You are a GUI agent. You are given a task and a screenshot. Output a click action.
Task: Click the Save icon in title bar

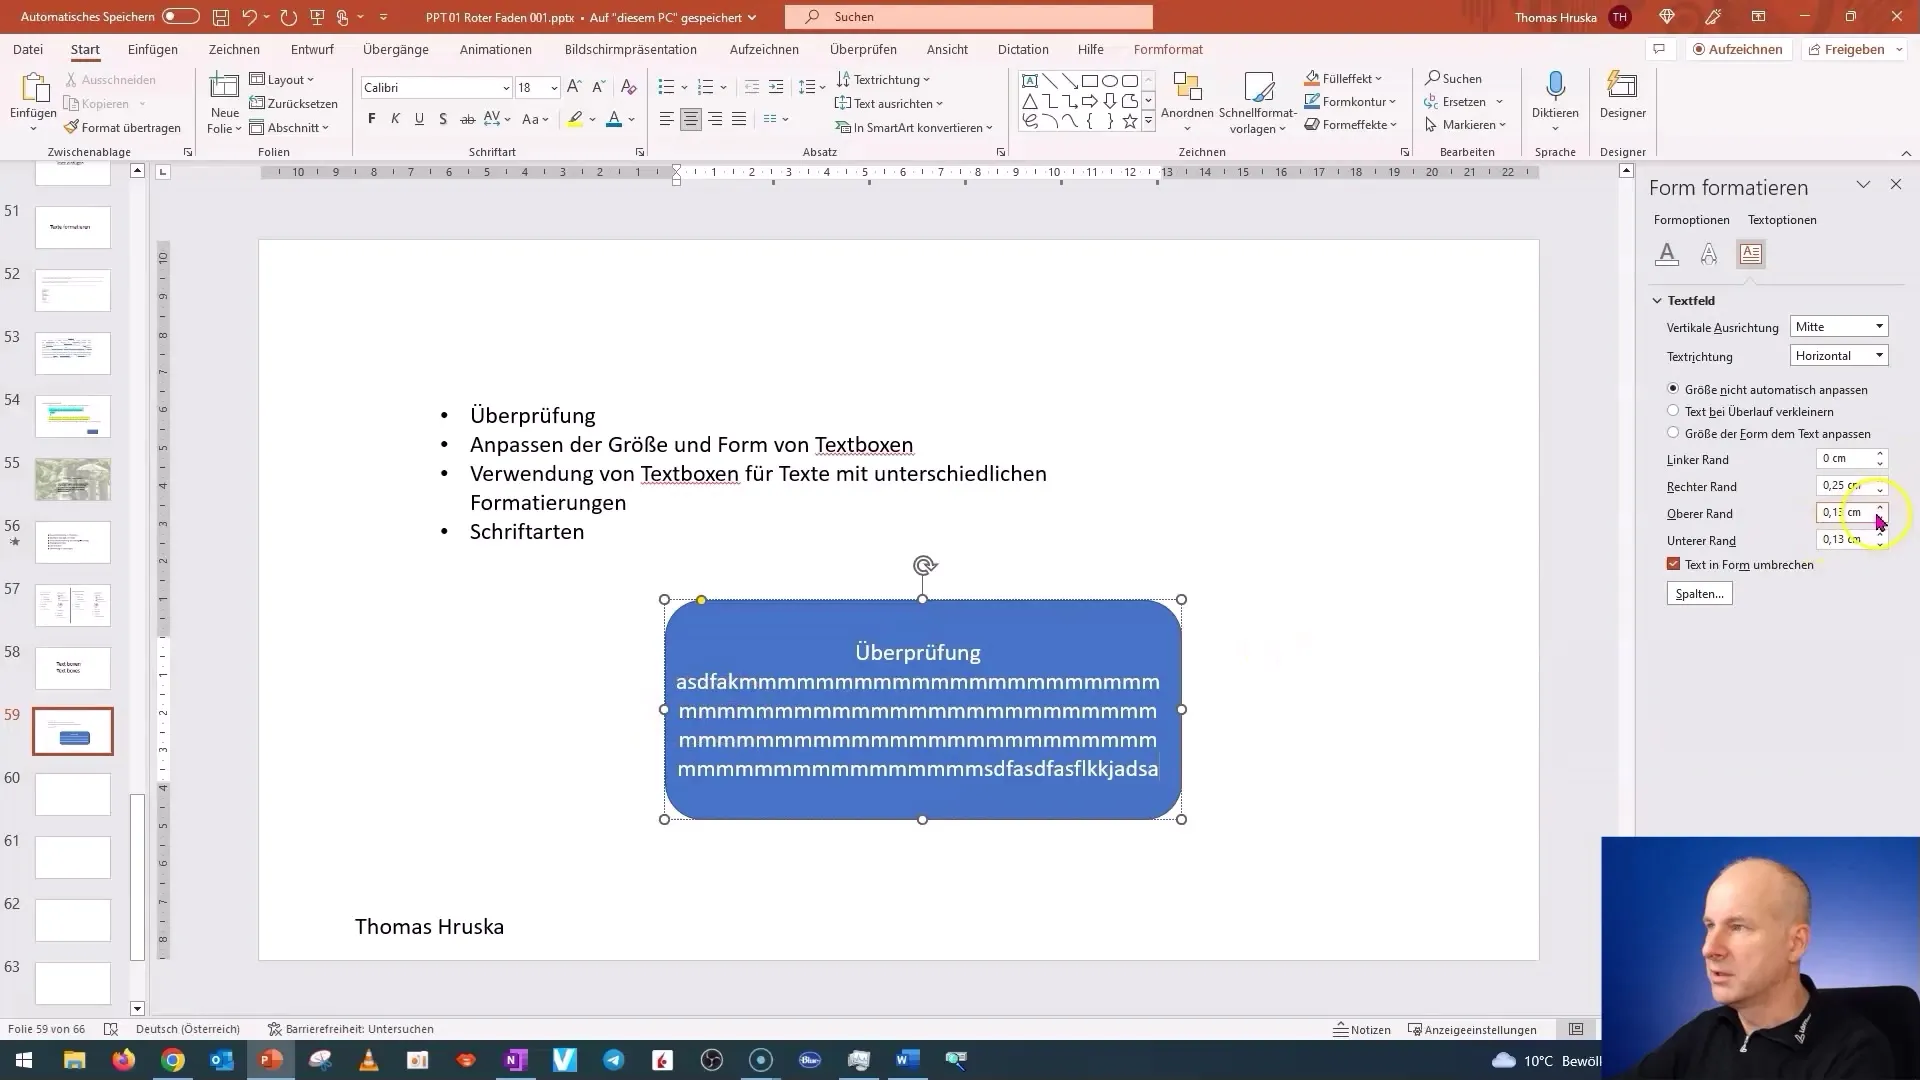tap(221, 17)
